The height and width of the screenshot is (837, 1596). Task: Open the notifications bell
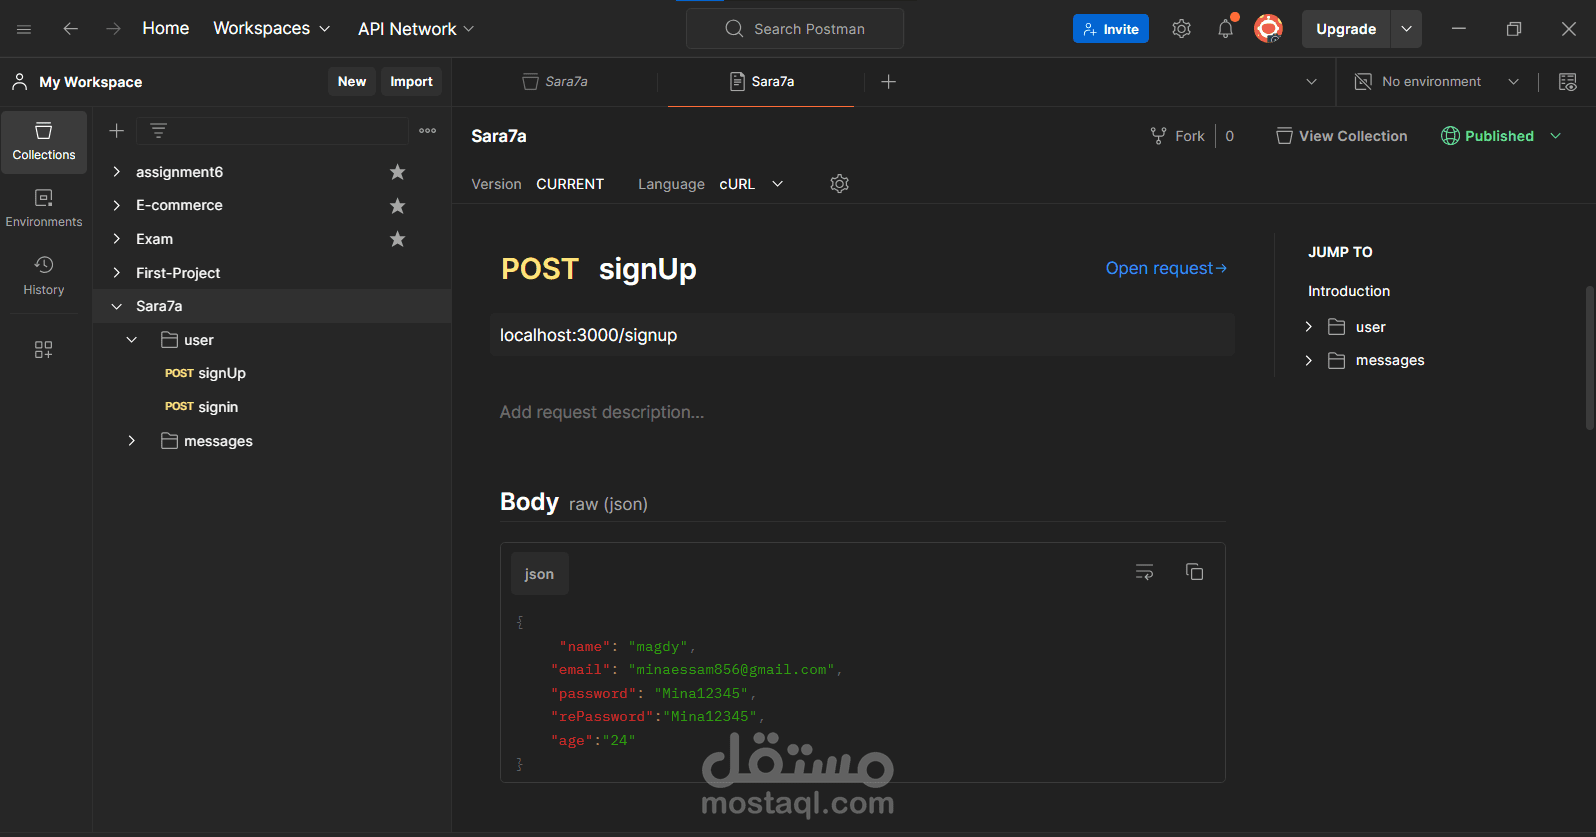[x=1225, y=29]
